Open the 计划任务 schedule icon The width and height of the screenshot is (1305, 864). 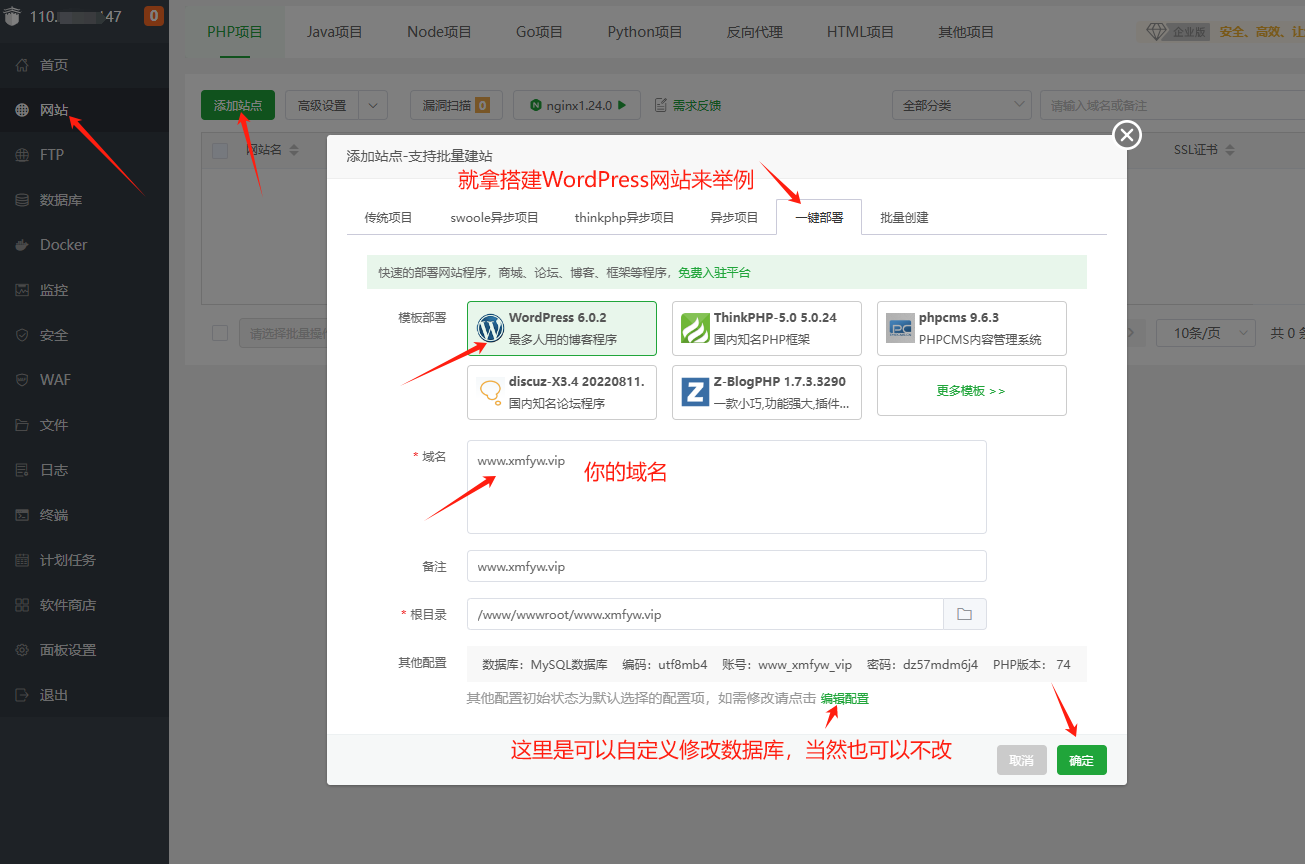(x=22, y=560)
